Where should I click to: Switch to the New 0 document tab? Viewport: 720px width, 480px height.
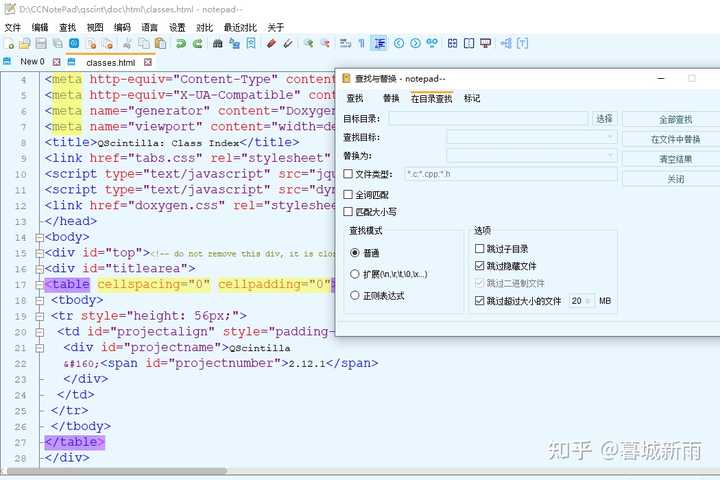tap(32, 62)
